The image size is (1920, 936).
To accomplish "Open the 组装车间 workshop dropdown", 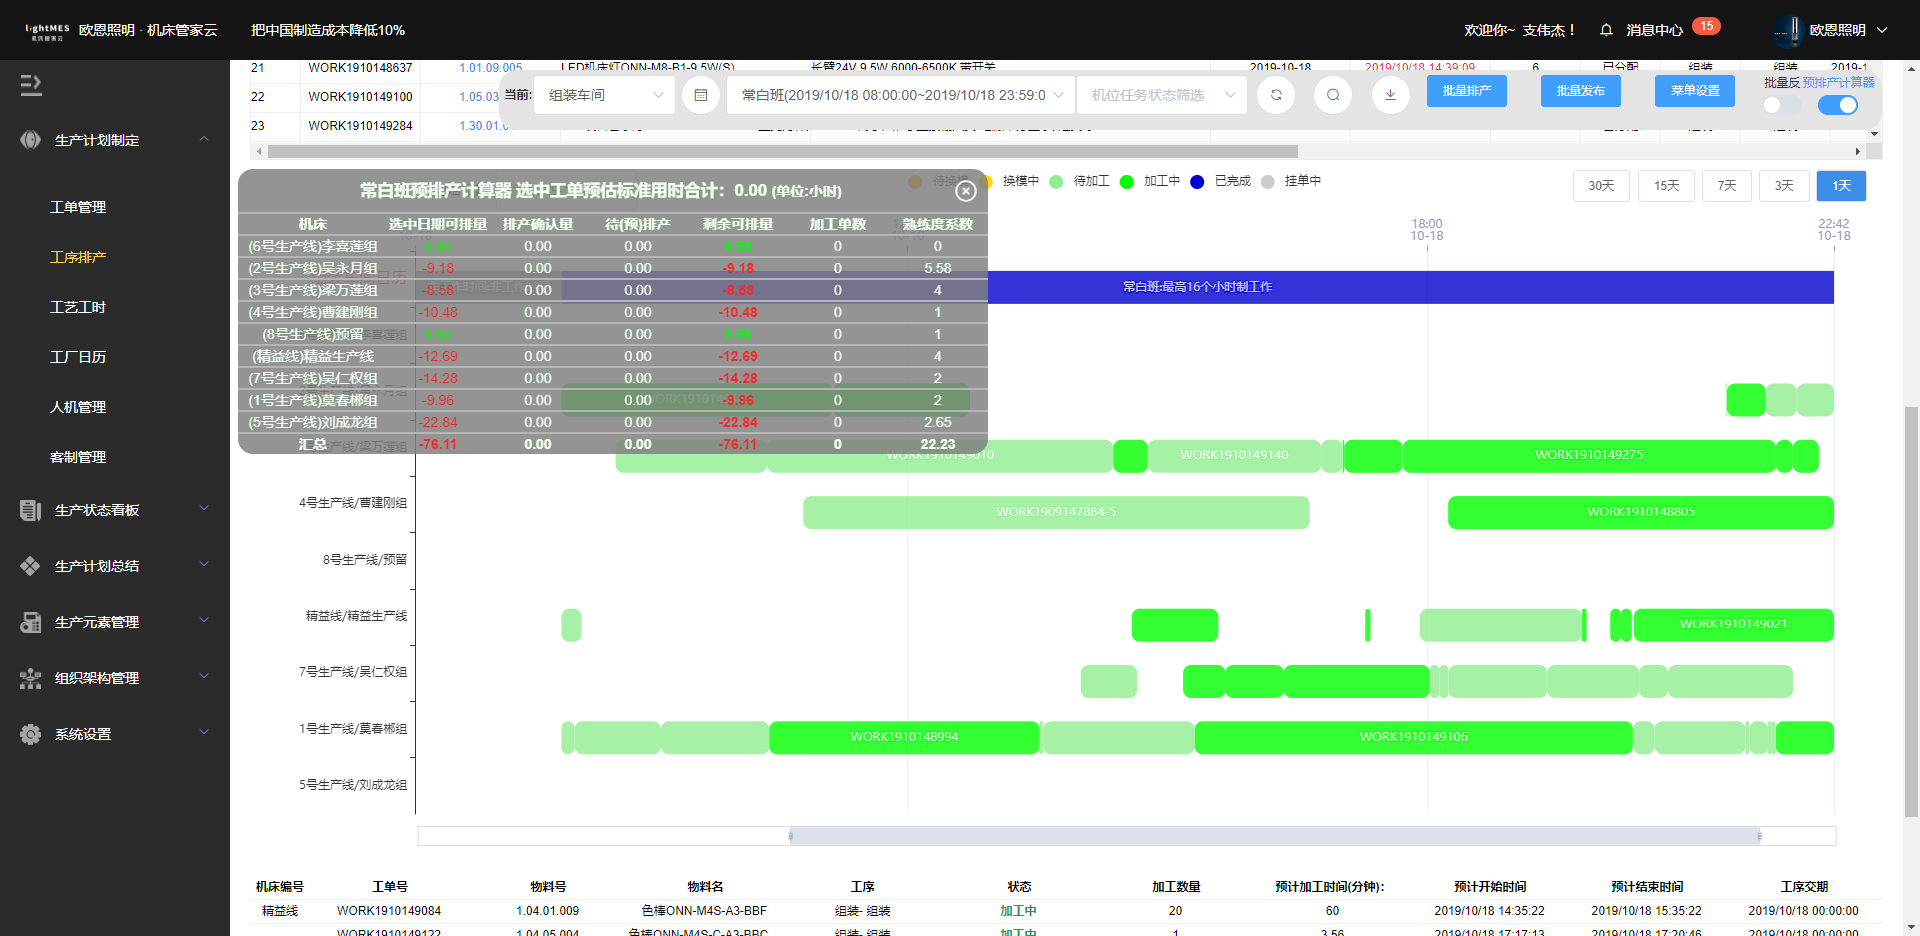I will coord(604,95).
